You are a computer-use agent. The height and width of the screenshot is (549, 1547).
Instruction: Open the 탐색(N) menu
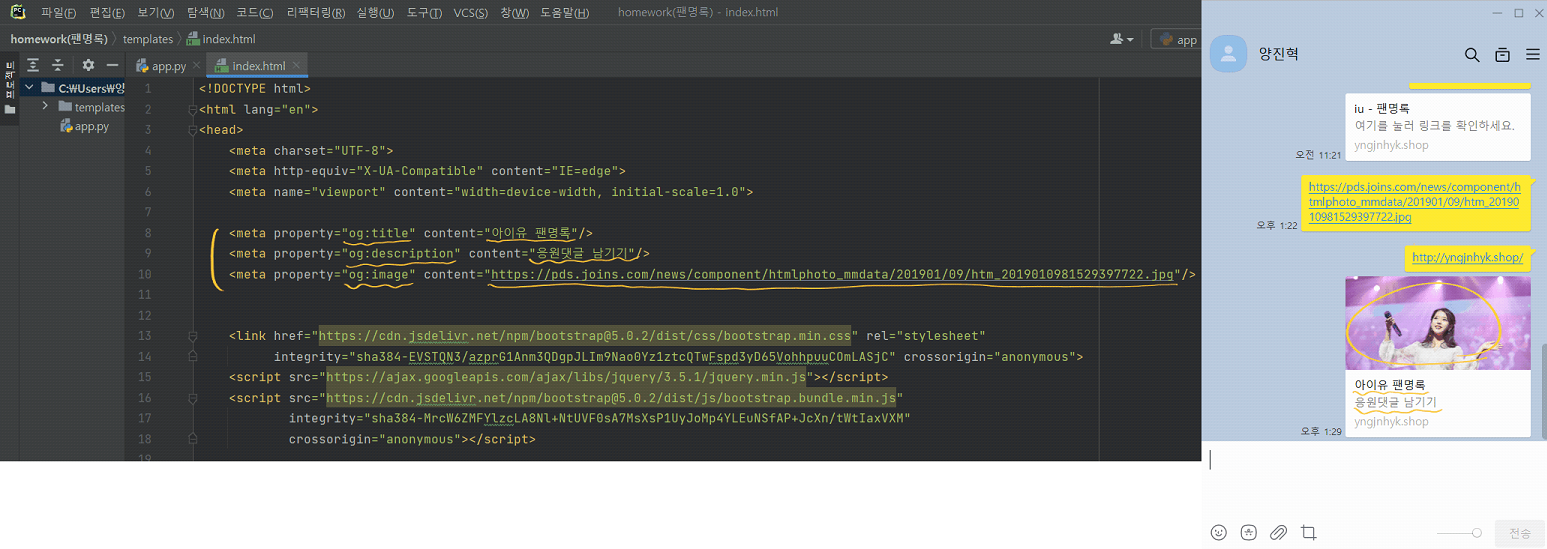click(x=205, y=13)
